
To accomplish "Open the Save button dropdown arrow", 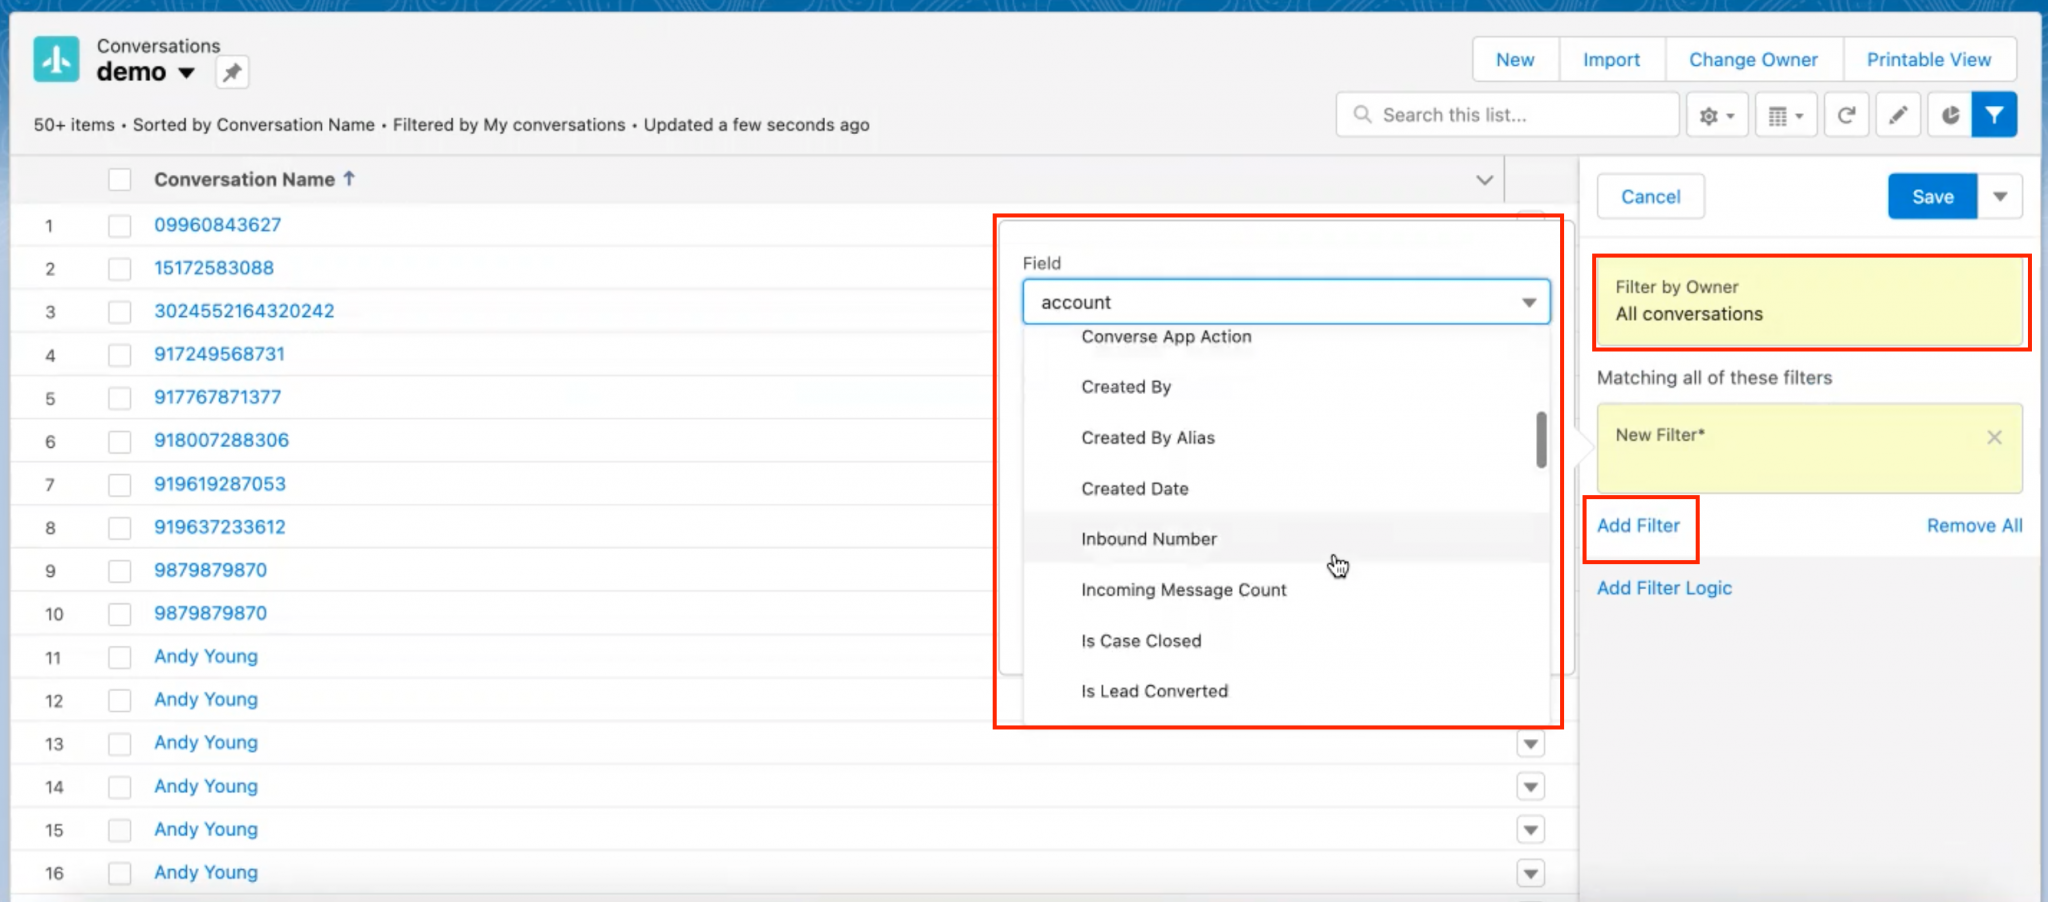I will [x=2000, y=196].
